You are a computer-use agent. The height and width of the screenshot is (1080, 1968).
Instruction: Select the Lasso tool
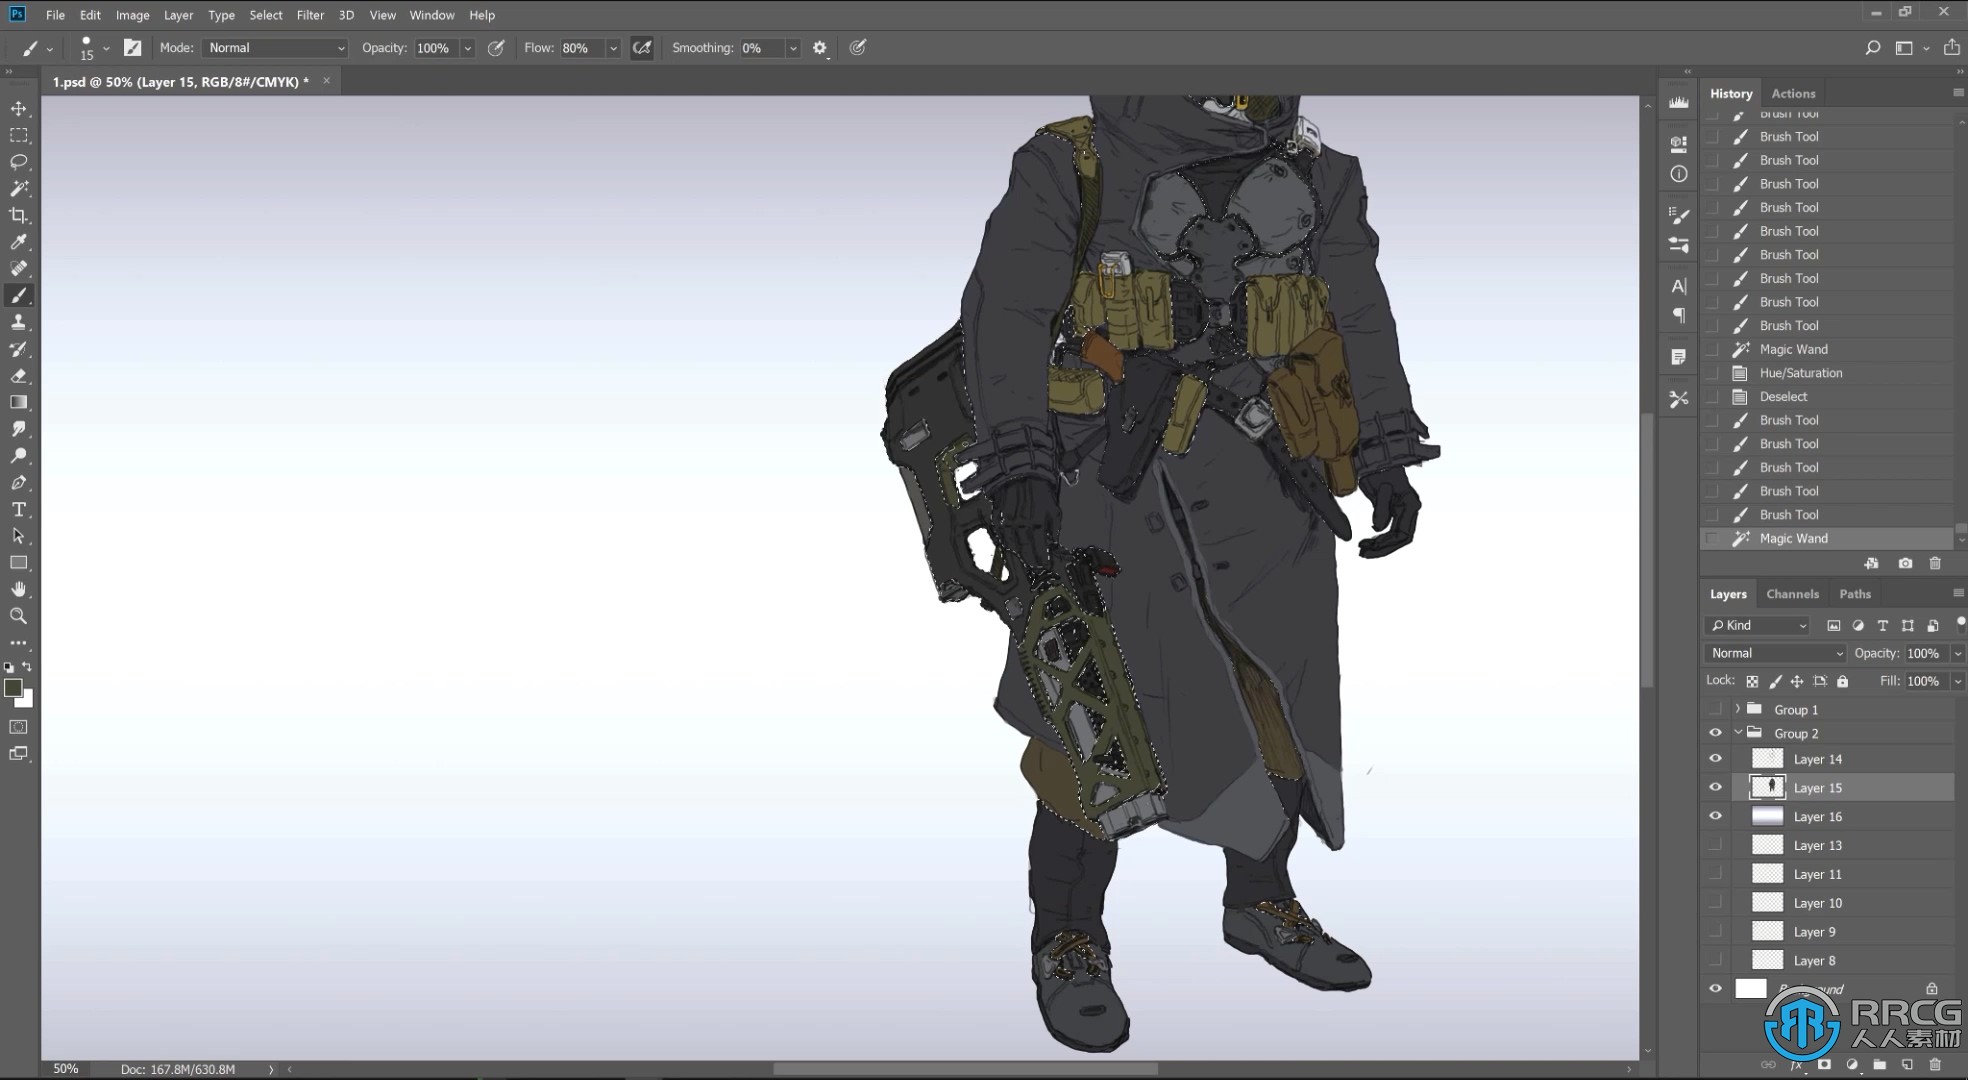tap(19, 162)
